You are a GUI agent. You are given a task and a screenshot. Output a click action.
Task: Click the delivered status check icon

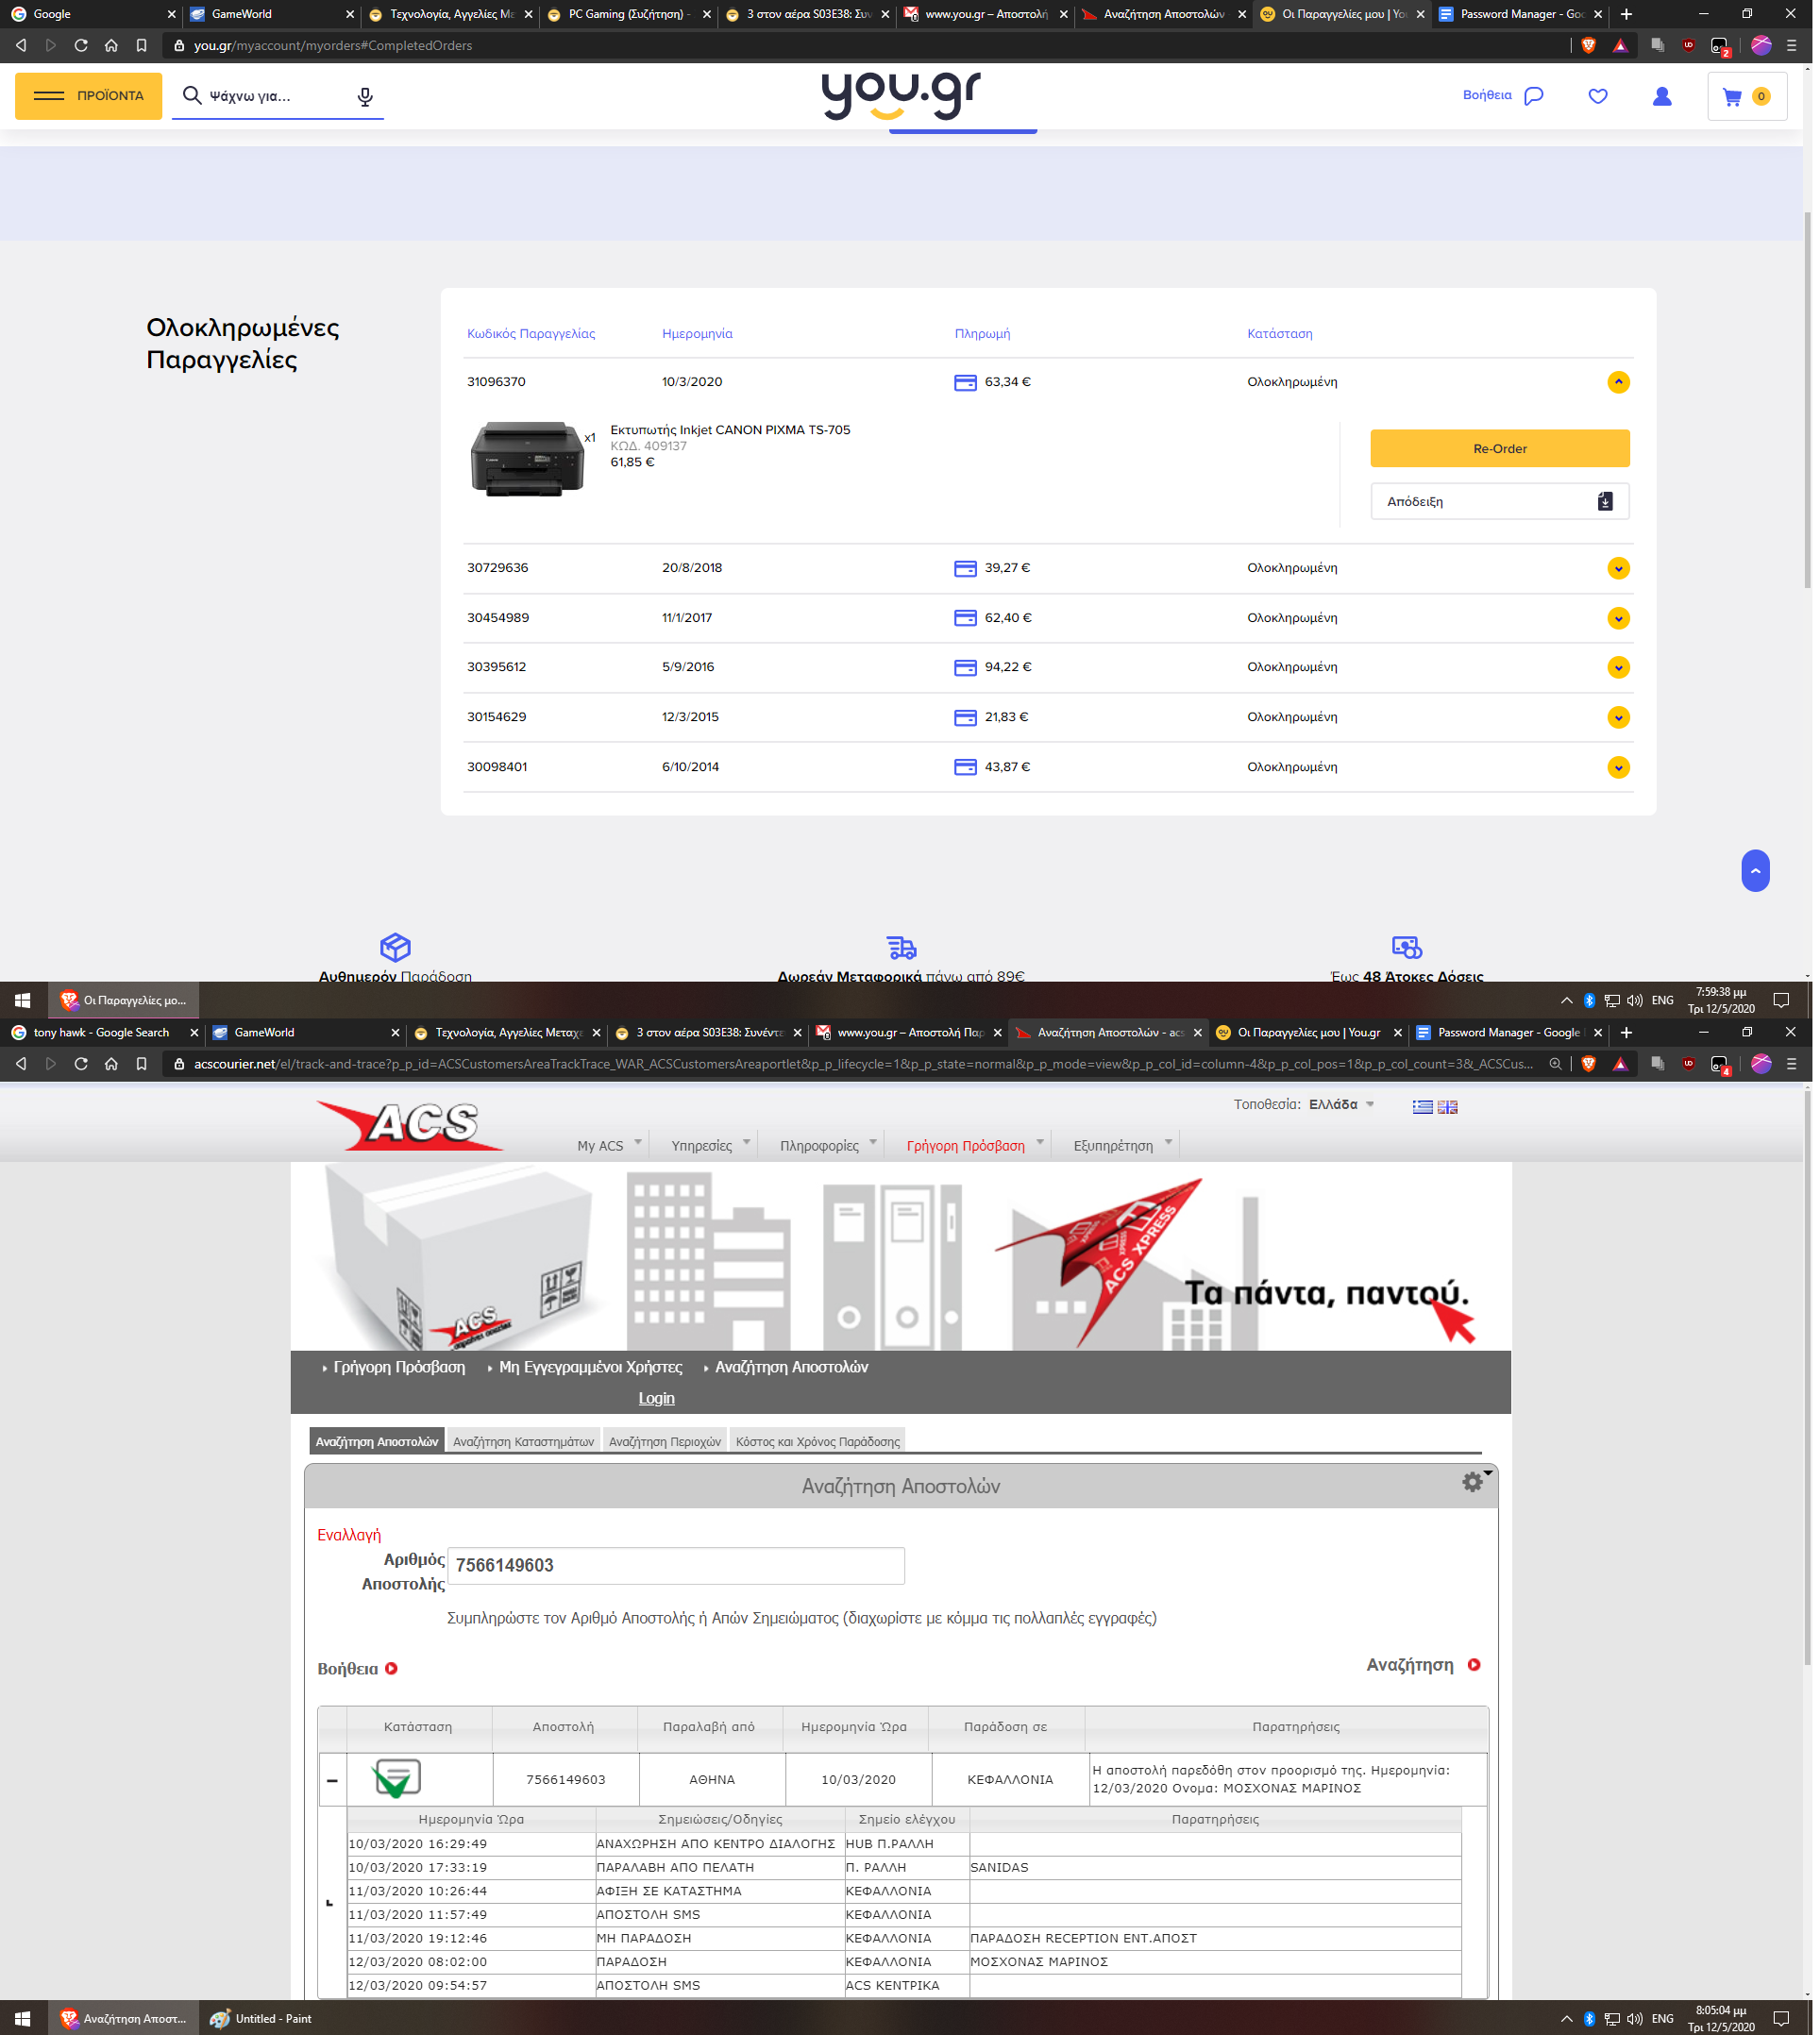396,1778
